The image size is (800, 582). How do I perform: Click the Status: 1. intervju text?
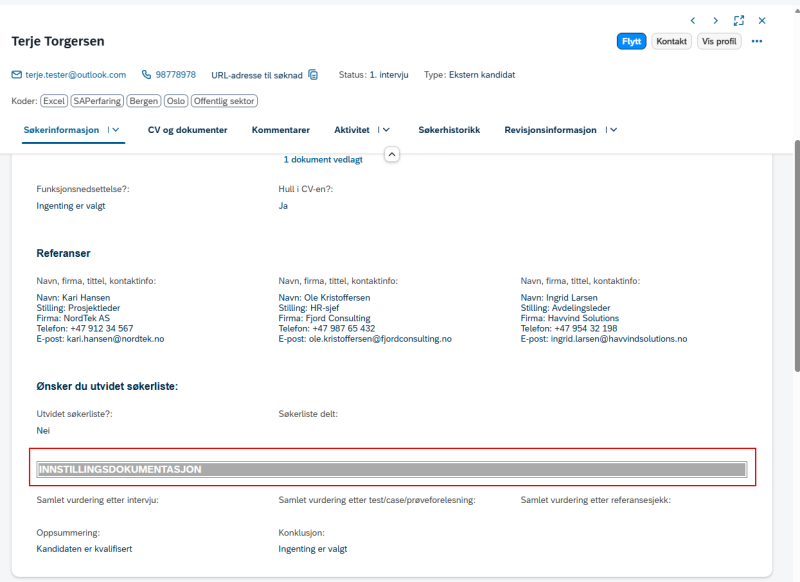(373, 75)
